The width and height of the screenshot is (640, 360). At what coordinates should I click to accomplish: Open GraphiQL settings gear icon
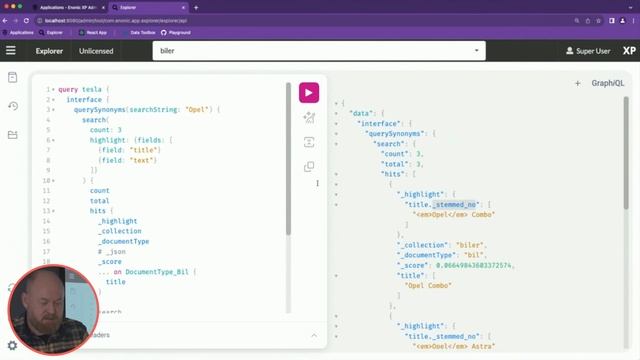tap(12, 345)
